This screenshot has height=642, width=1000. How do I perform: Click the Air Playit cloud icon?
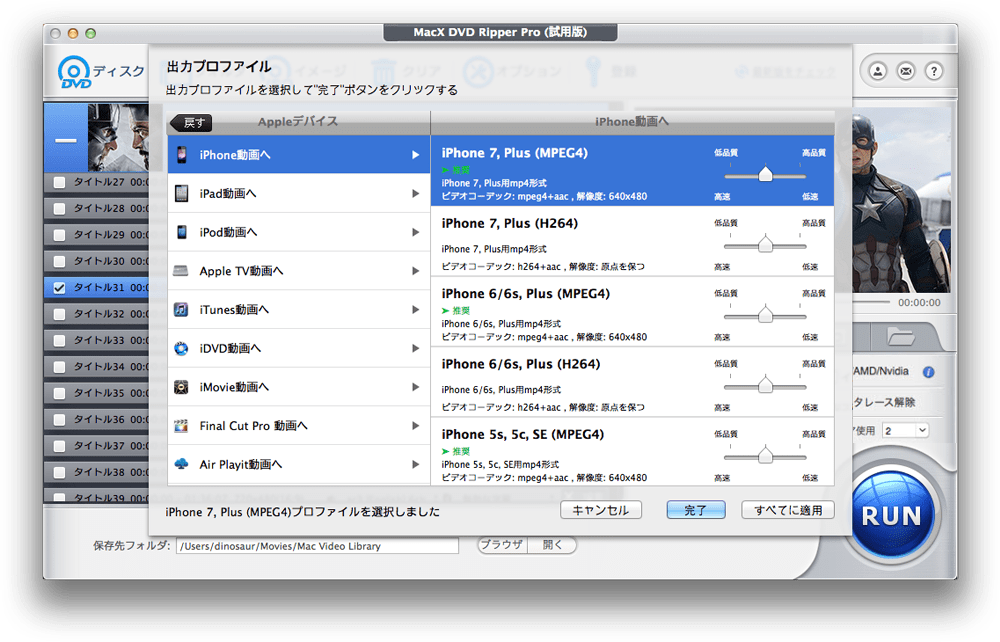tap(181, 464)
